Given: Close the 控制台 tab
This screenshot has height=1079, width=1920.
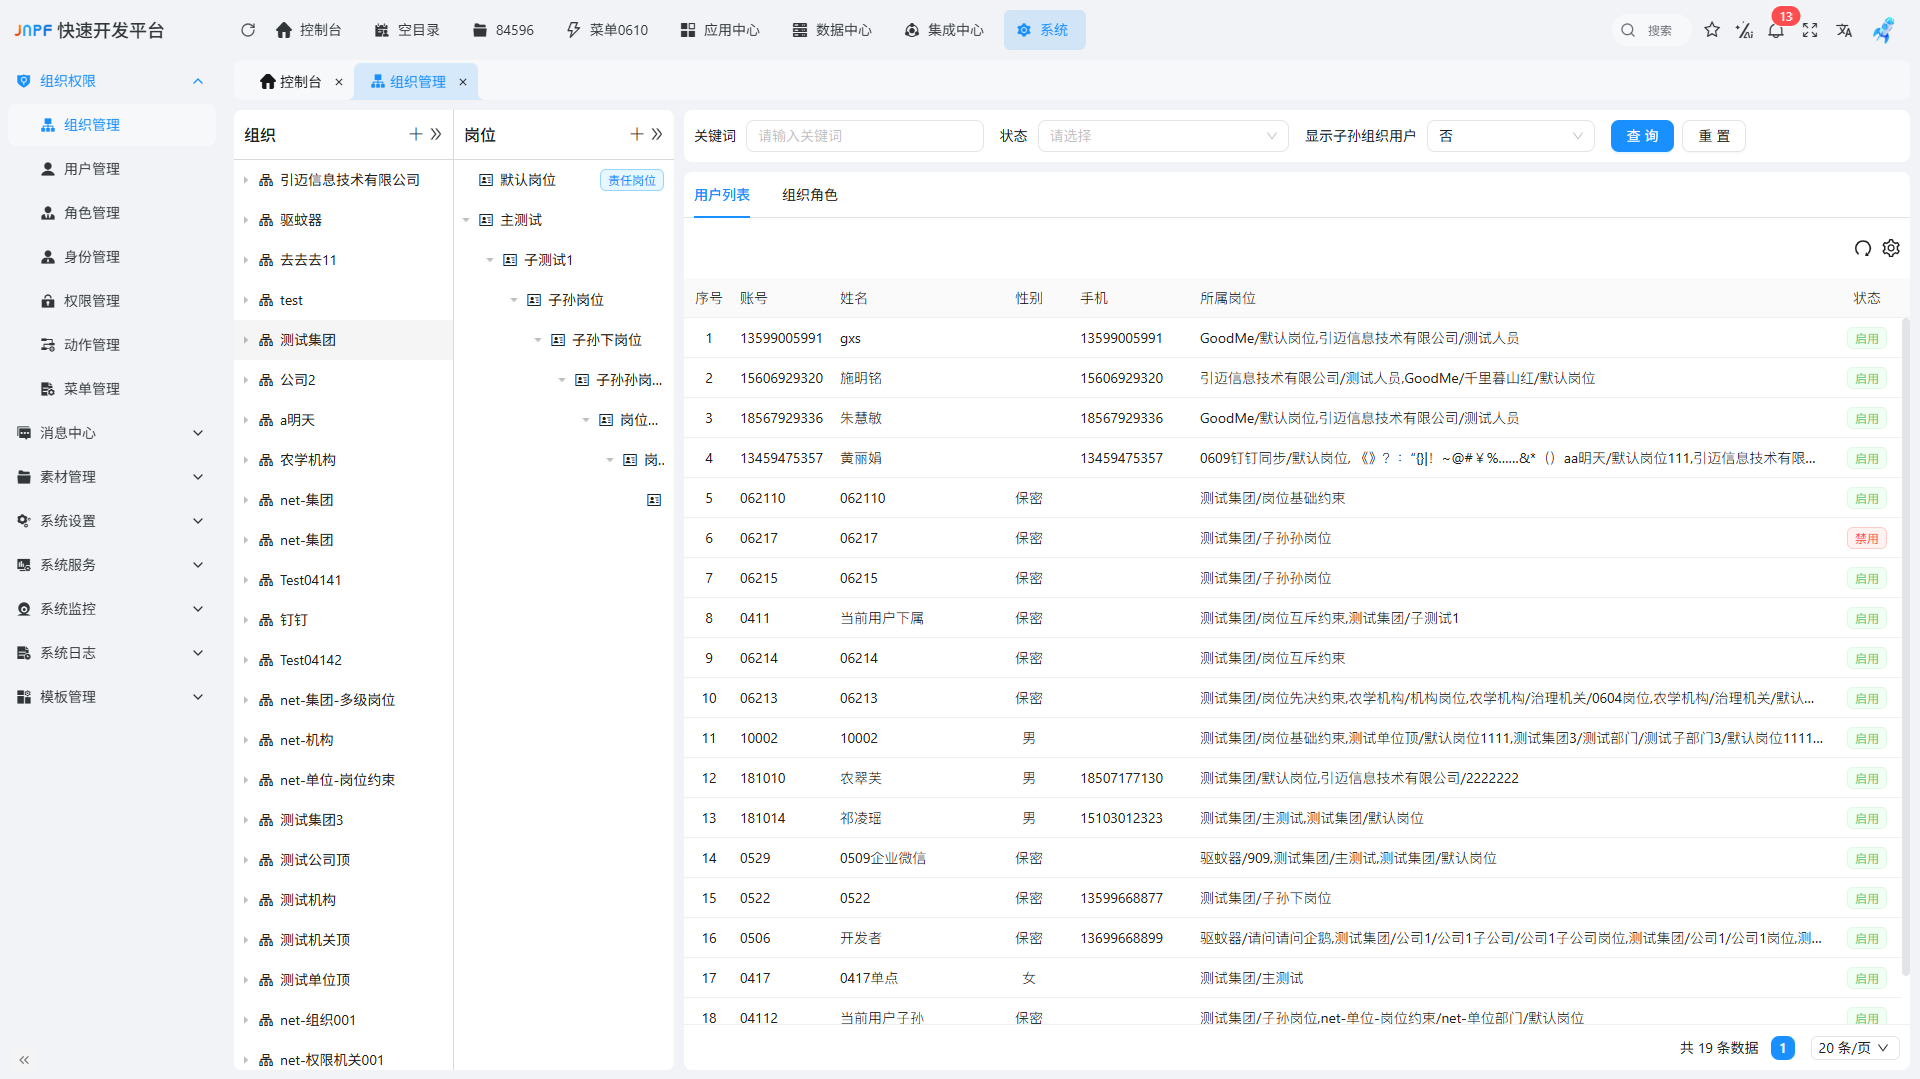Looking at the screenshot, I should click(339, 82).
